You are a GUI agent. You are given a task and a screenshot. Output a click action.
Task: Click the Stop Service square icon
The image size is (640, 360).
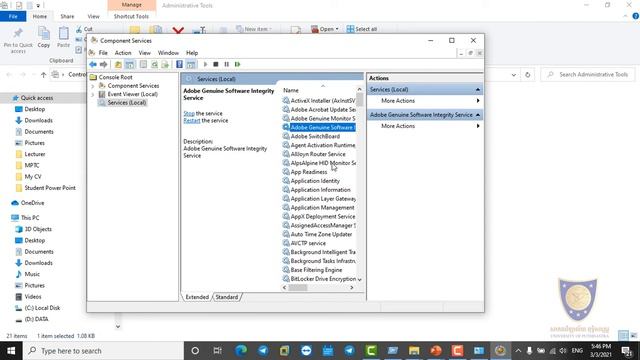(216, 64)
